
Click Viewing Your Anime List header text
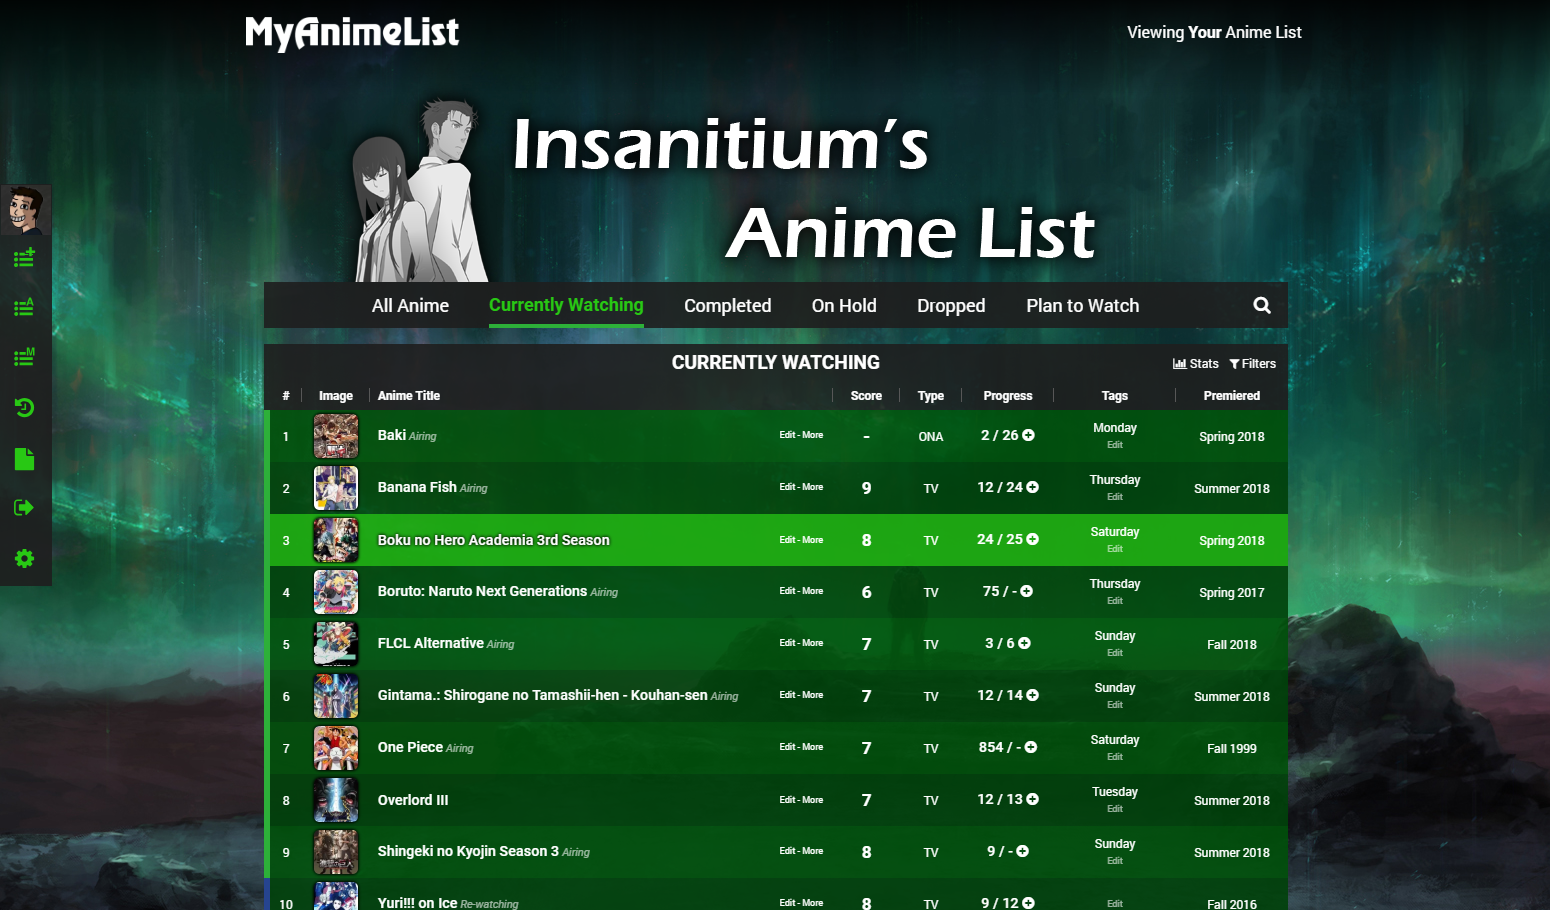[1214, 32]
